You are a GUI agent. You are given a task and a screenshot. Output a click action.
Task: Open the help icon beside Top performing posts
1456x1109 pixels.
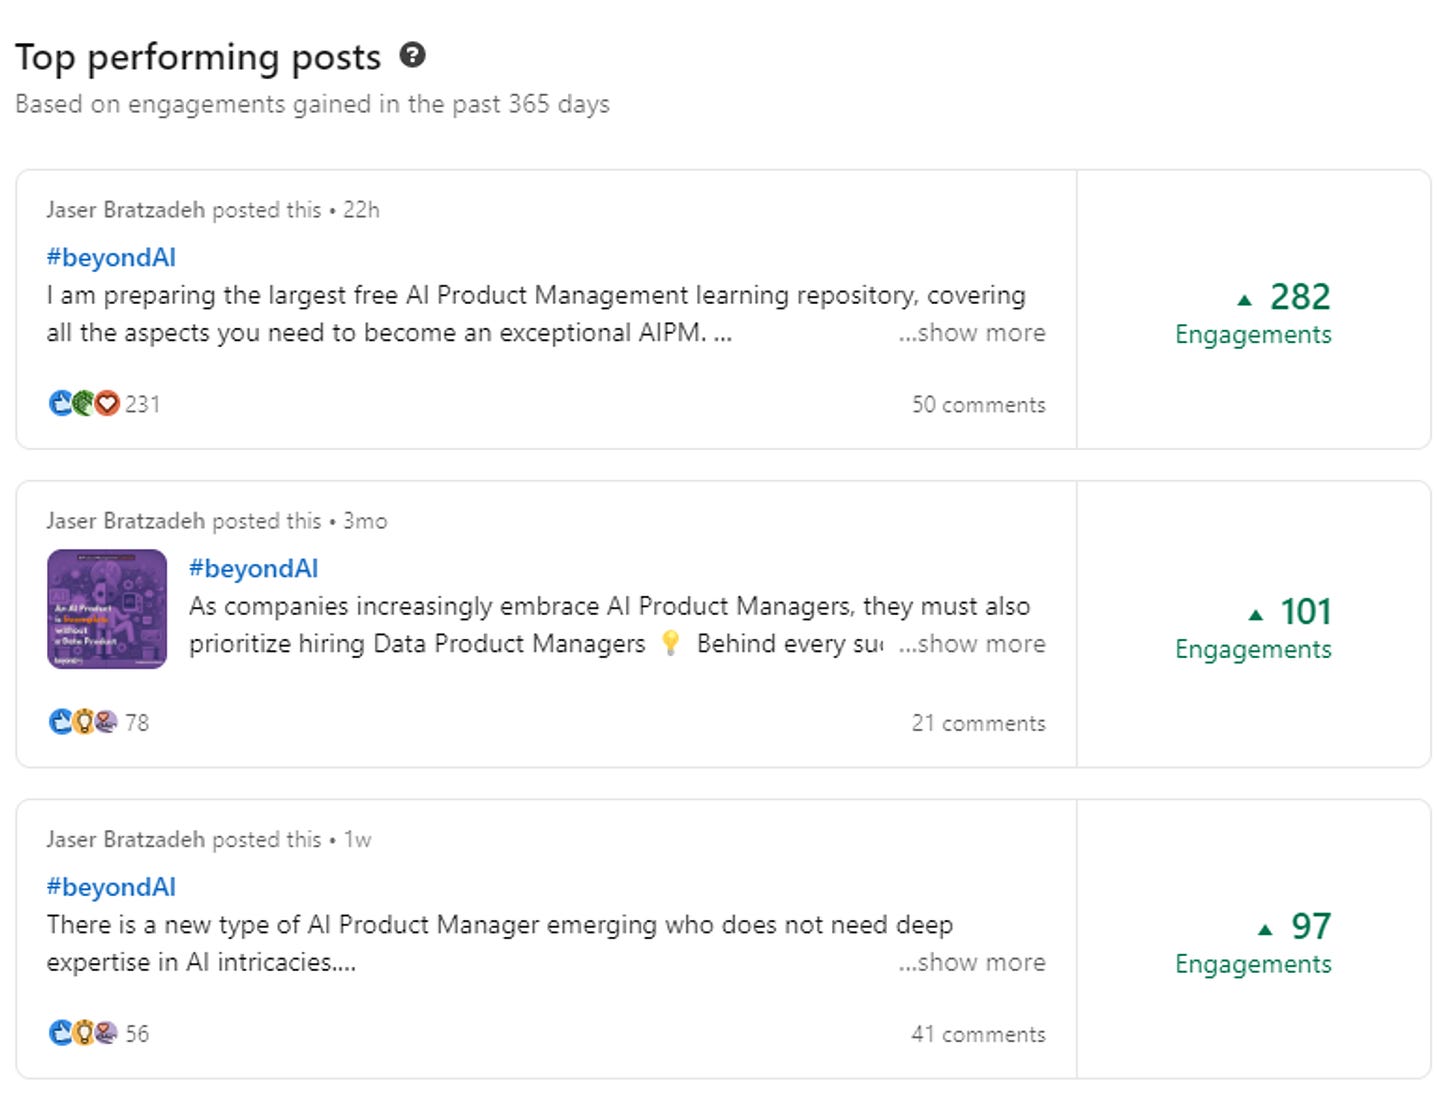point(412,55)
